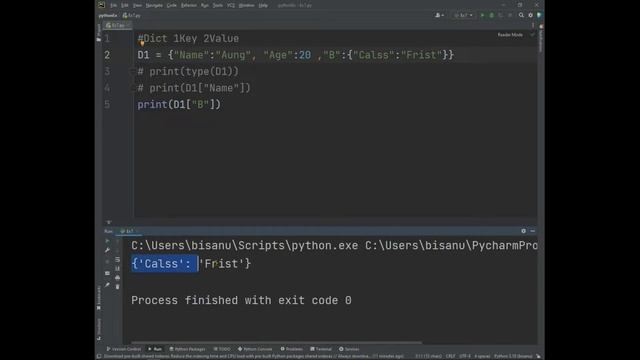Open the Refactor menu
The height and width of the screenshot is (360, 640).
click(189, 5)
